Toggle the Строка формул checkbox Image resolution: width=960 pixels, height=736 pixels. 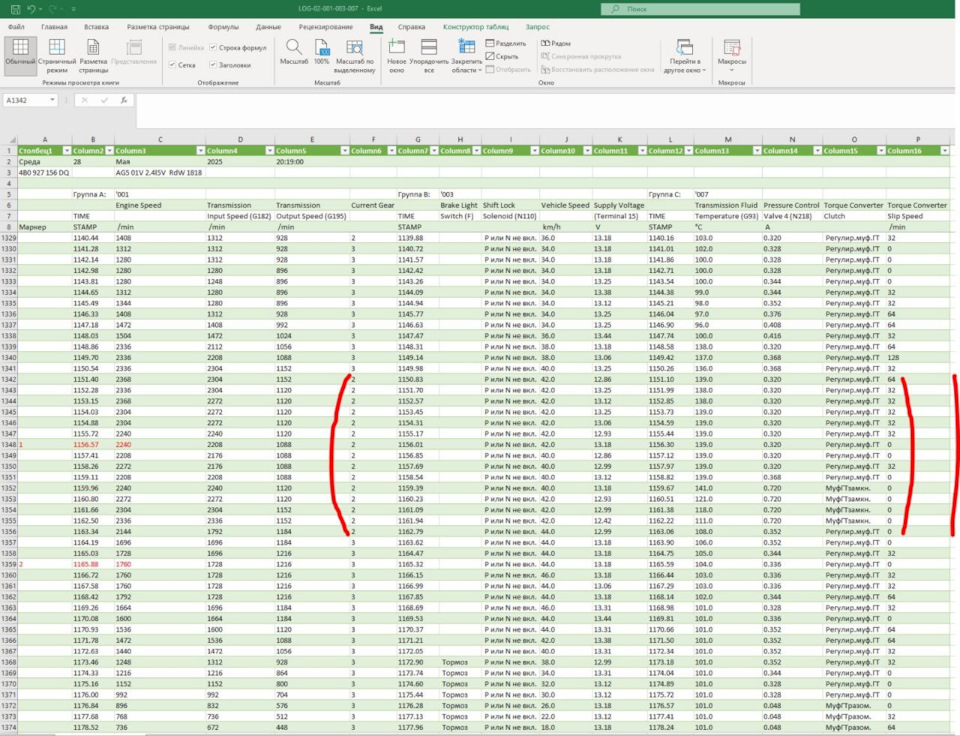click(213, 47)
